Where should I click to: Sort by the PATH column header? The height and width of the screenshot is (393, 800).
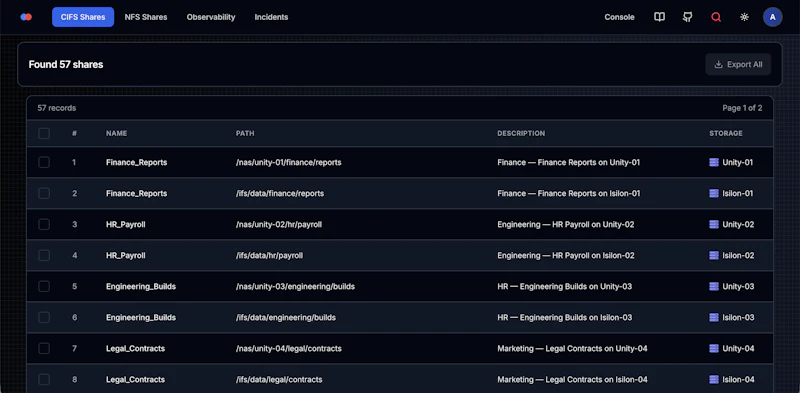[245, 133]
